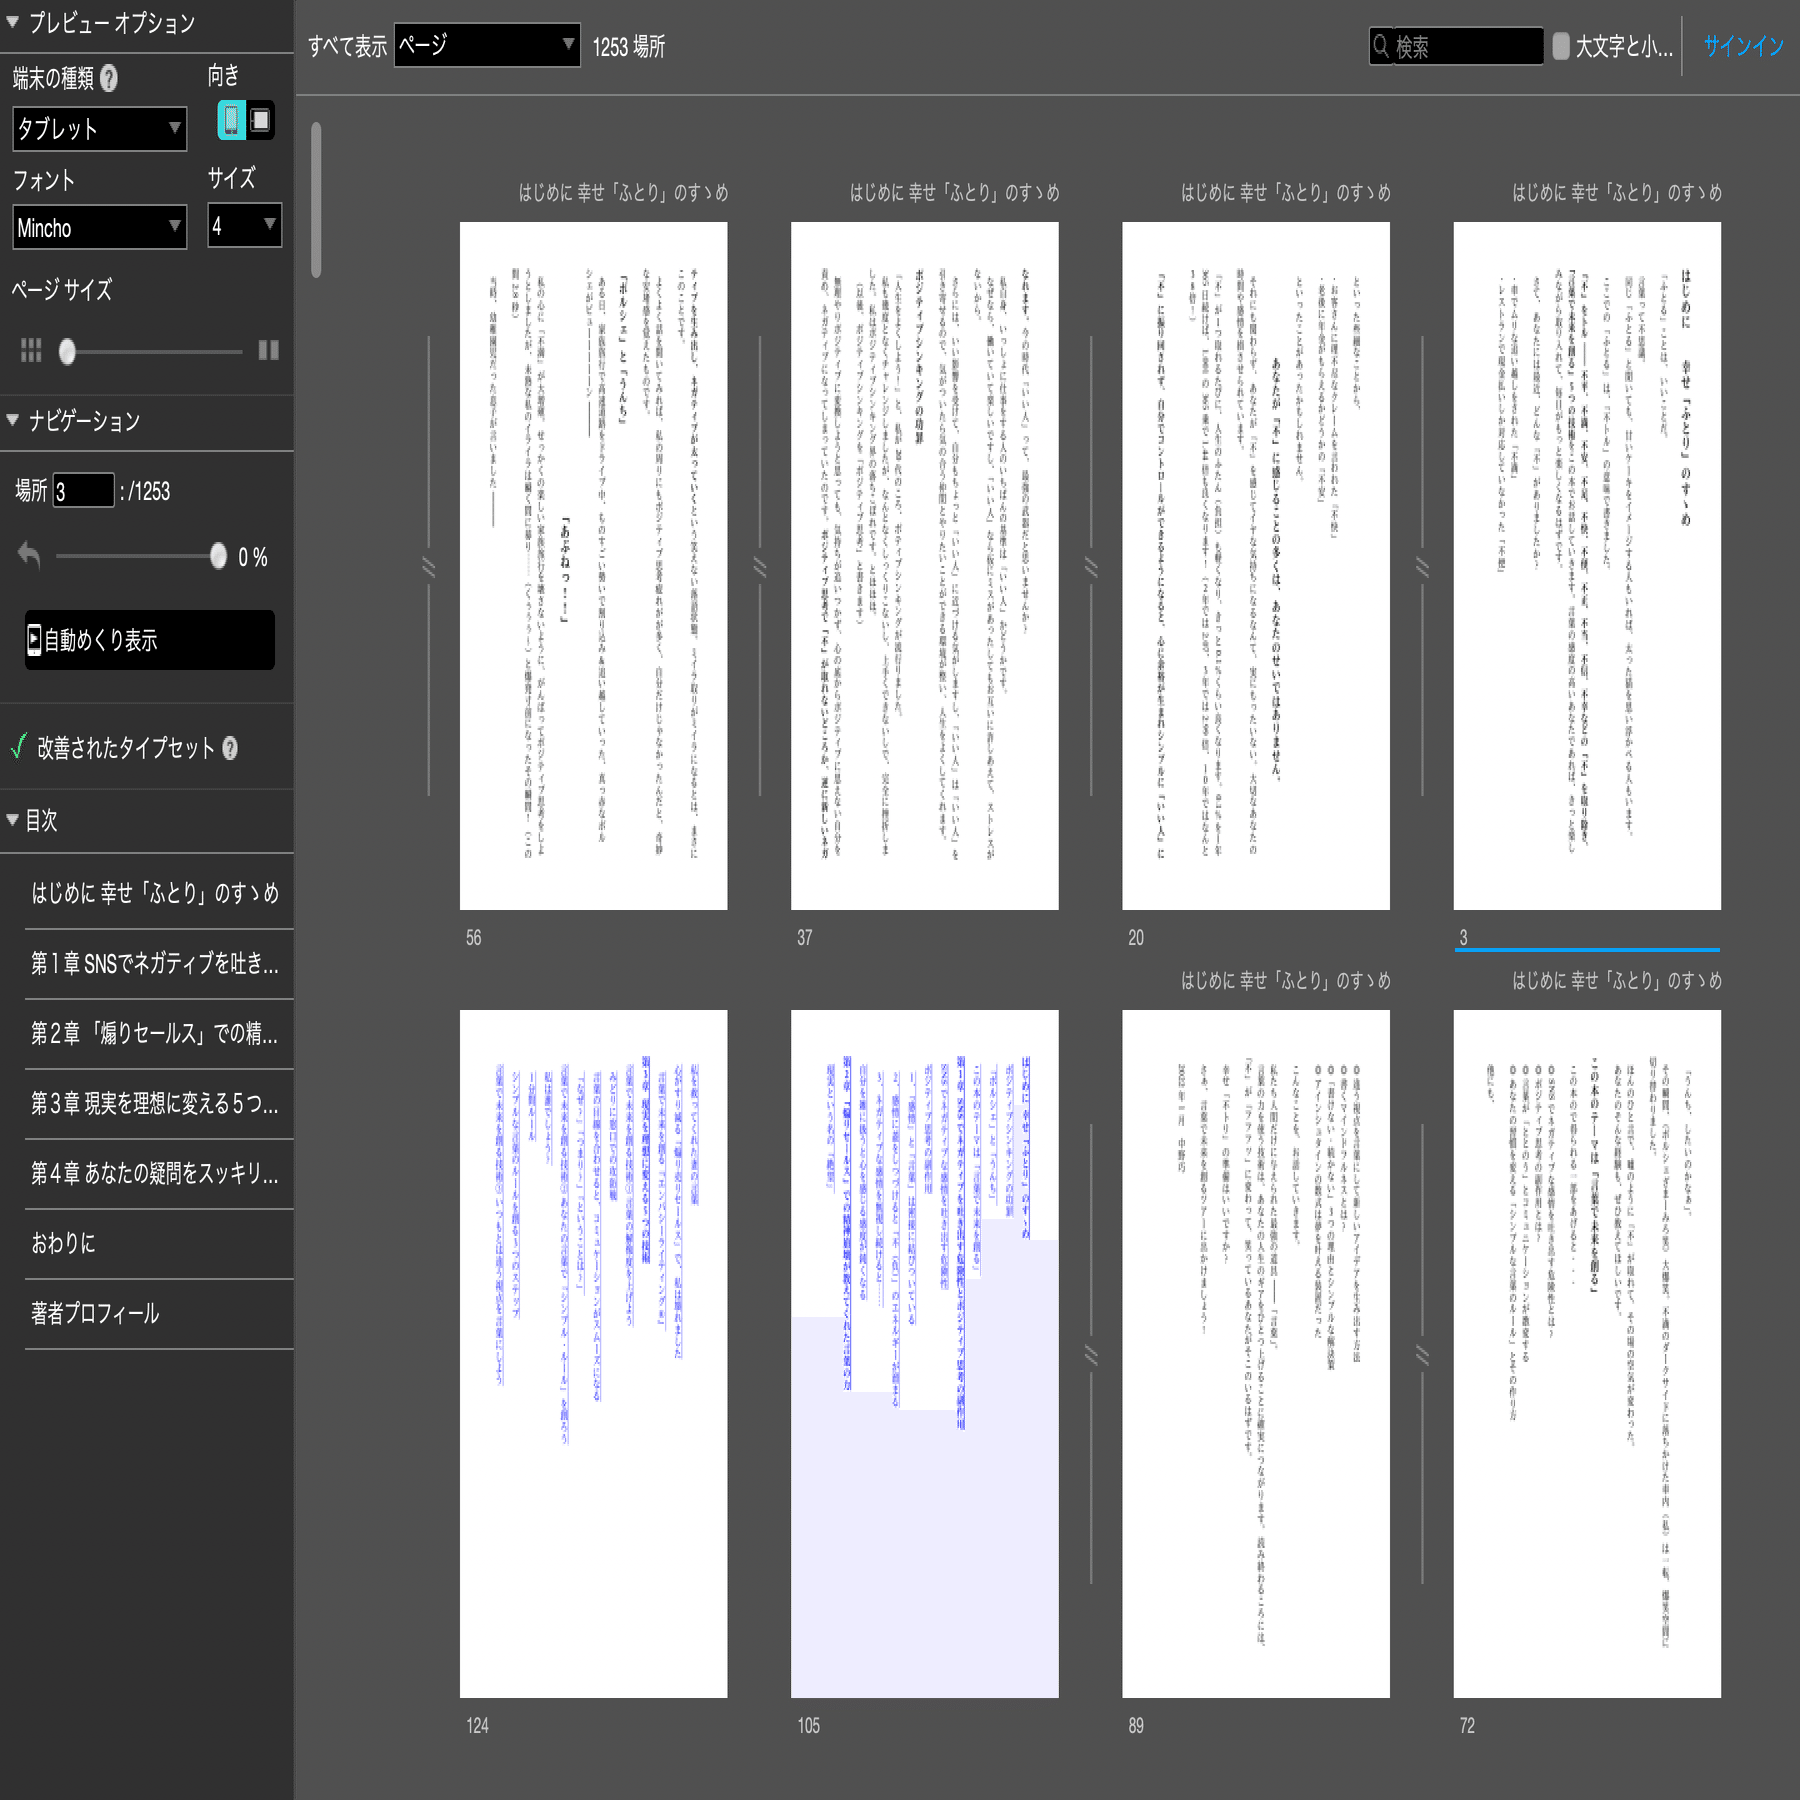1800x1800 pixels.
Task: Open the ページ display mode dropdown
Action: coord(485,45)
